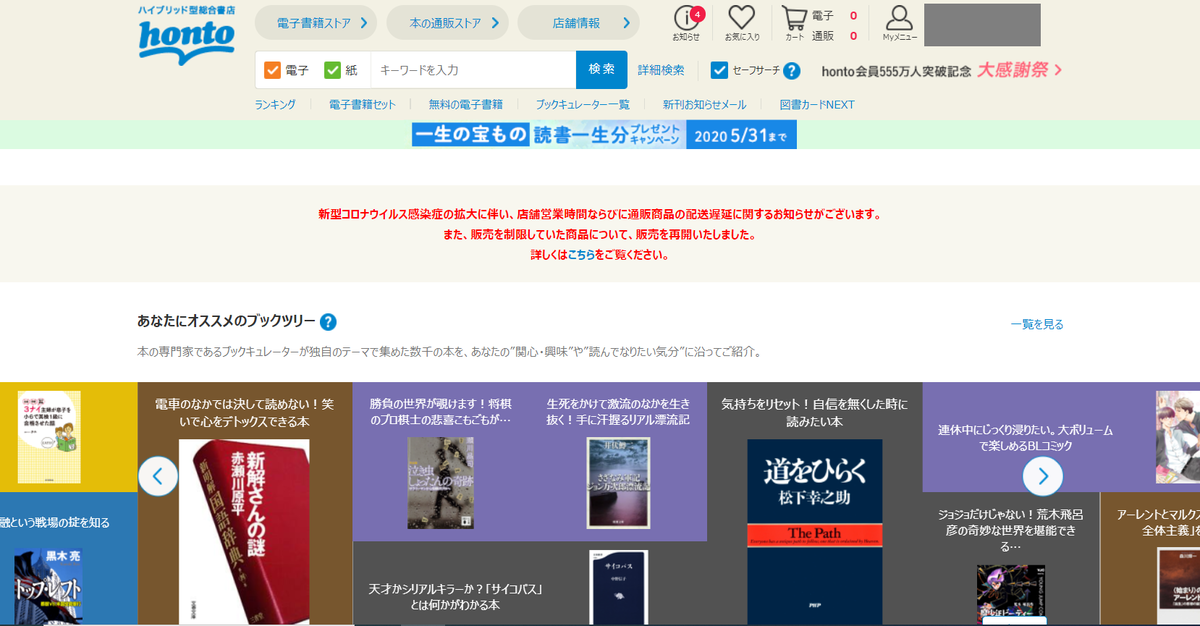This screenshot has height=626, width=1200.
Task: Open the ブックキュレーター一覧 menu item
Action: [x=582, y=104]
